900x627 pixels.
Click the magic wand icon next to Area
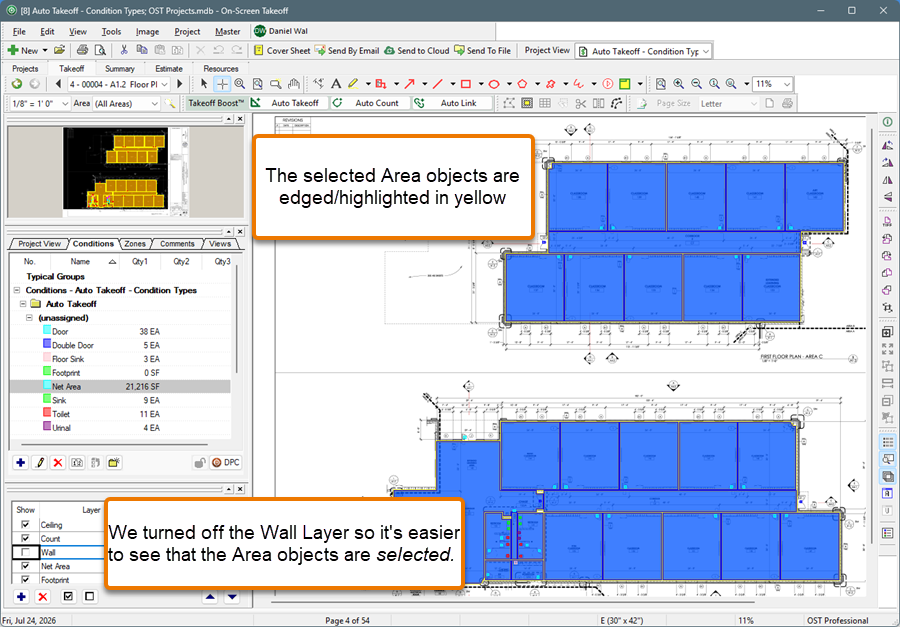pos(170,103)
